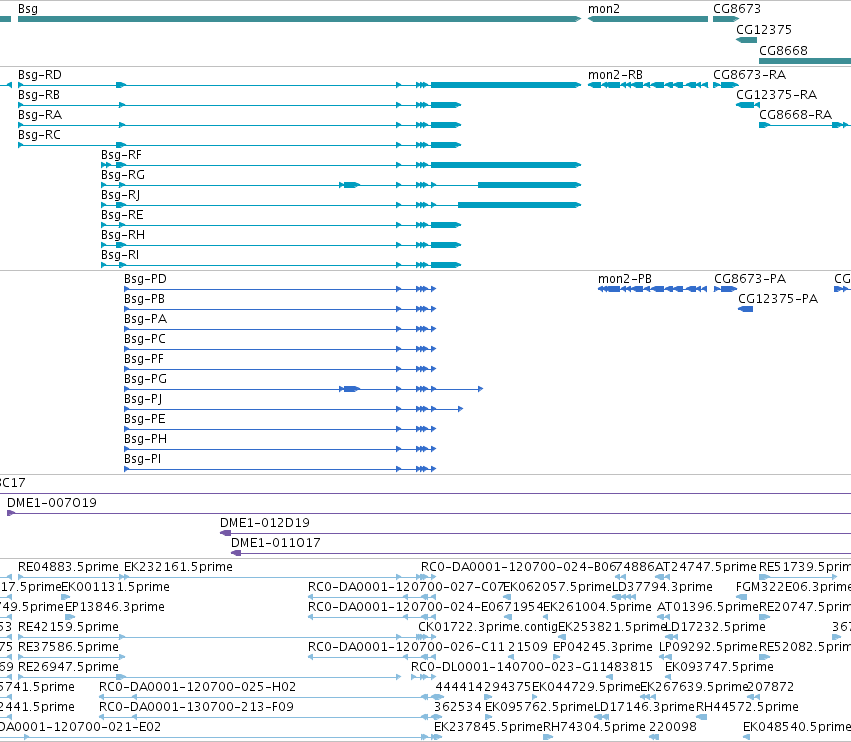Open the Bsg-RA transcript label
Screen dimensions: 851x742
40,115
